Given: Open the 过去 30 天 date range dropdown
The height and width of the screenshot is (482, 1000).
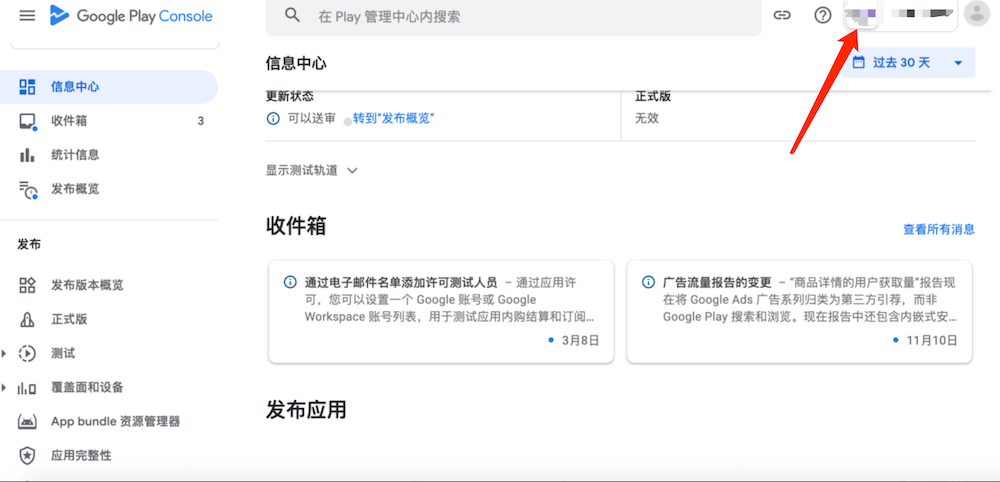Looking at the screenshot, I should pos(909,63).
